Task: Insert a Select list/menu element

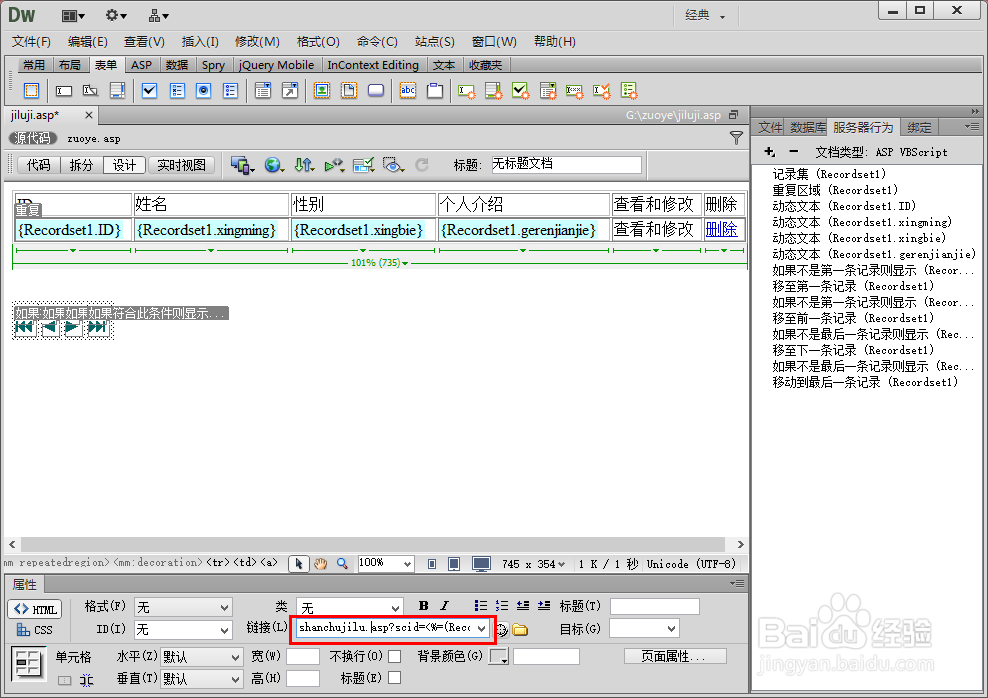Action: point(263,91)
